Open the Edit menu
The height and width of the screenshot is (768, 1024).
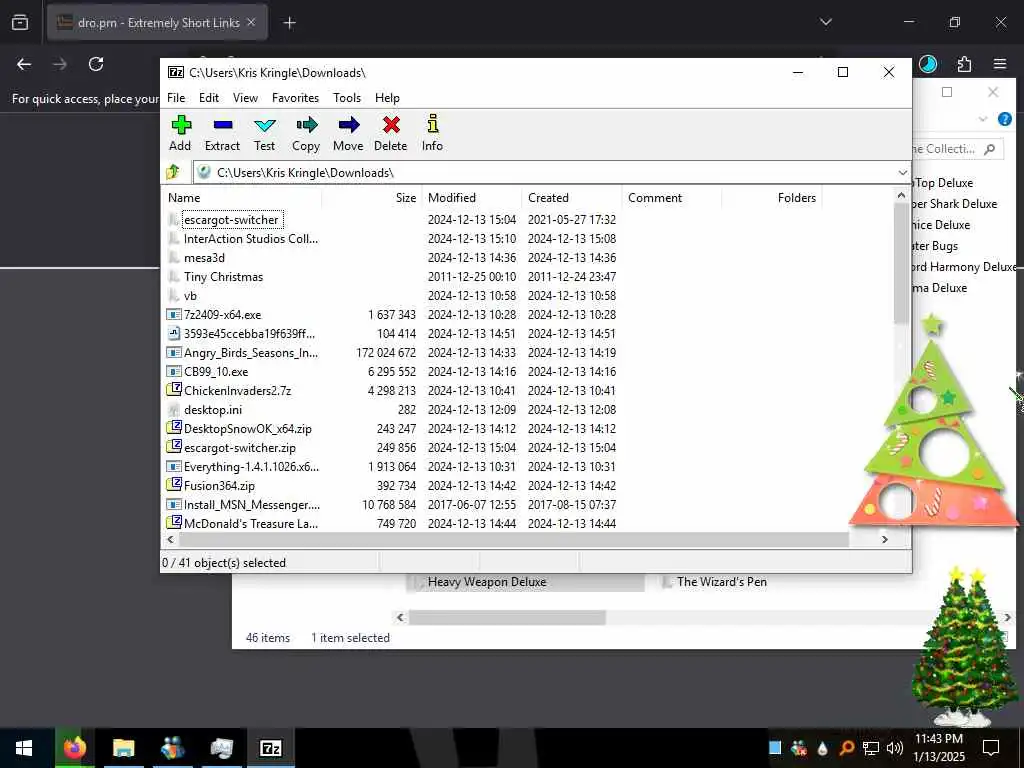point(209,98)
